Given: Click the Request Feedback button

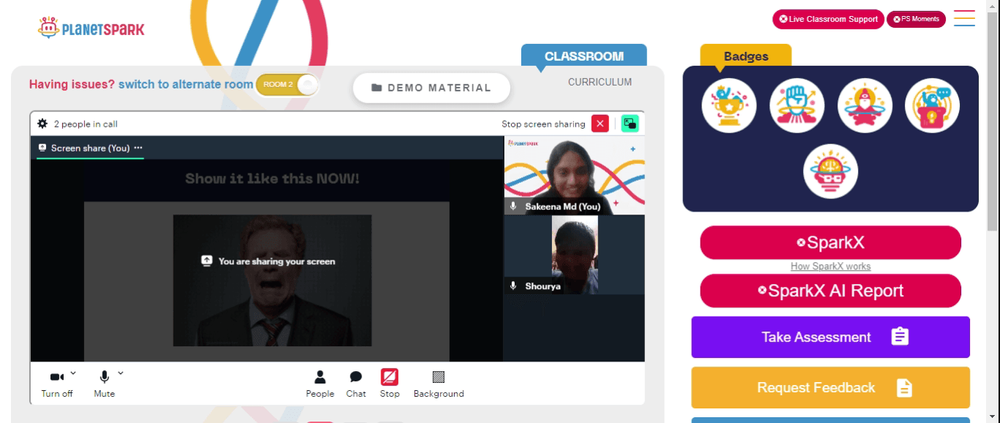Looking at the screenshot, I should (830, 387).
